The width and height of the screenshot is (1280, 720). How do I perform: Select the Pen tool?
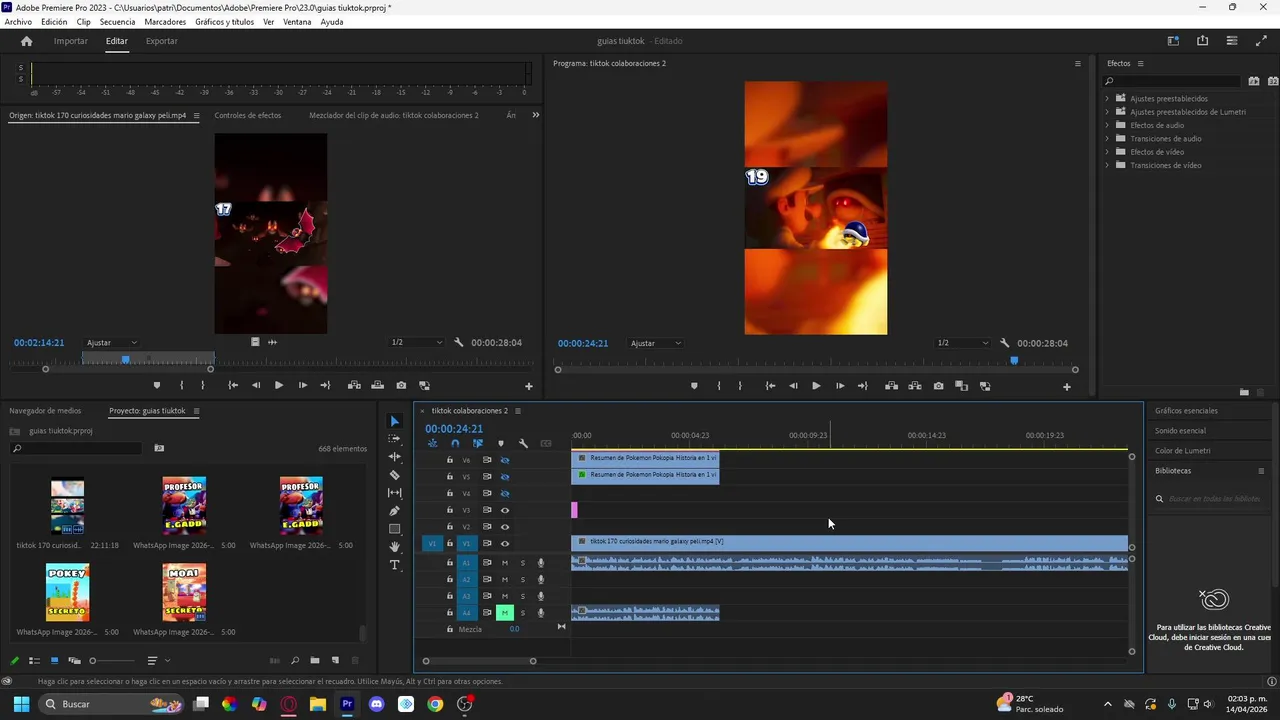point(394,511)
